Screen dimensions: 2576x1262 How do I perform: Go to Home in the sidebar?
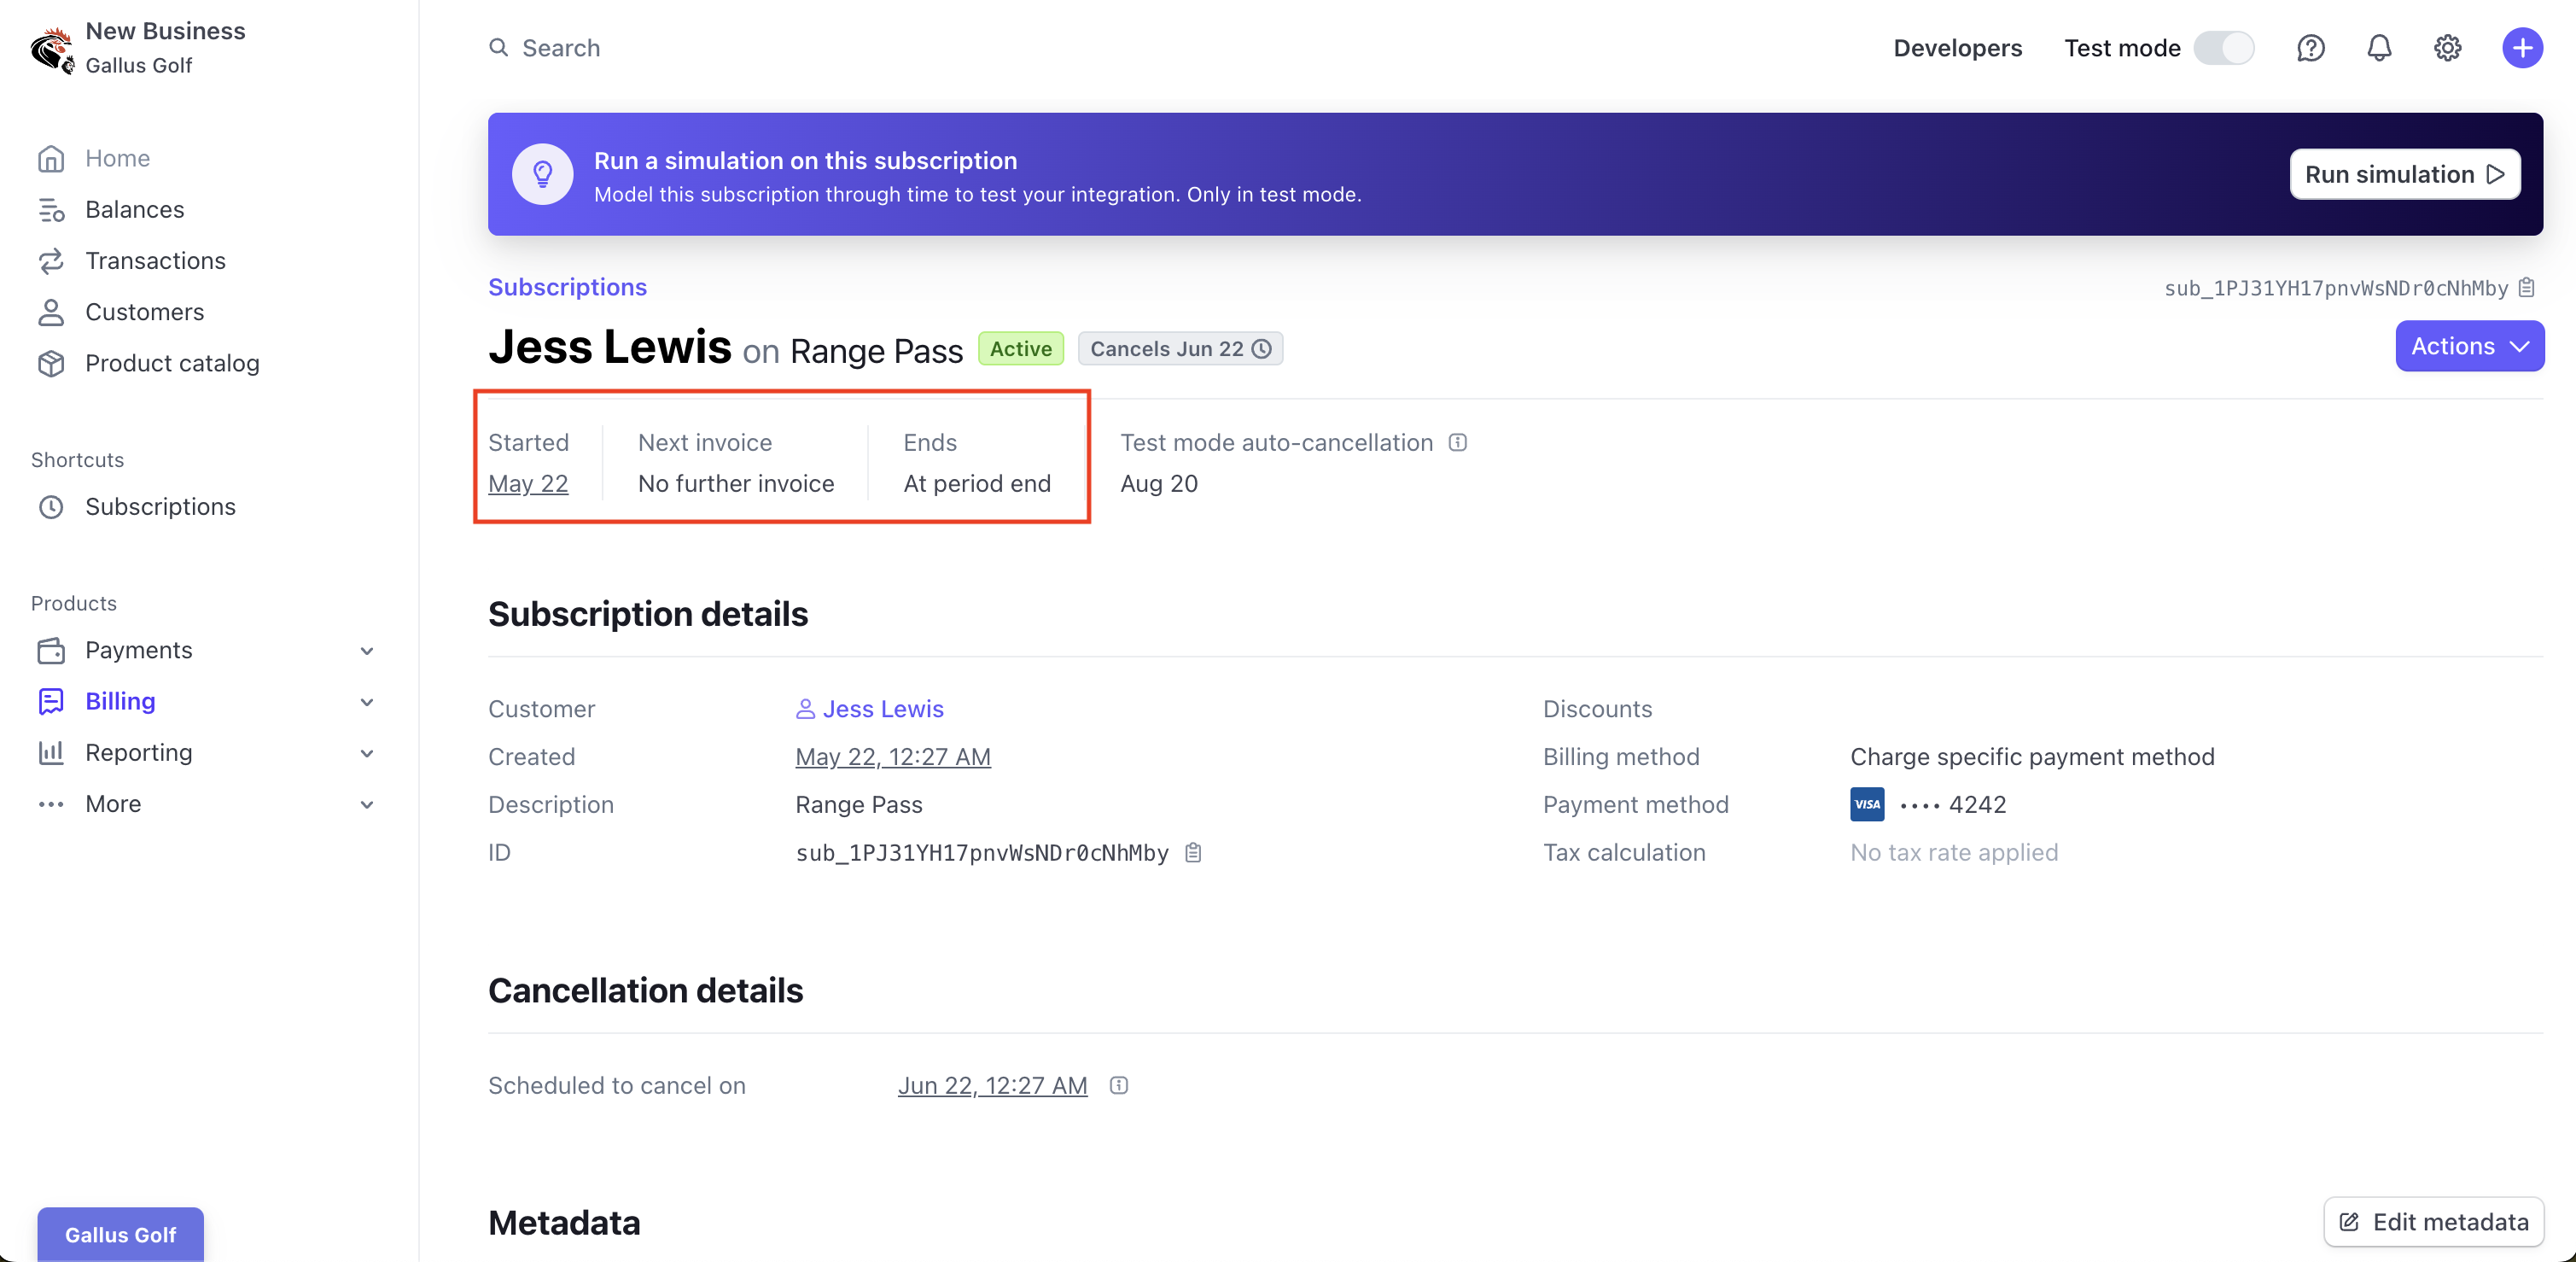[117, 159]
